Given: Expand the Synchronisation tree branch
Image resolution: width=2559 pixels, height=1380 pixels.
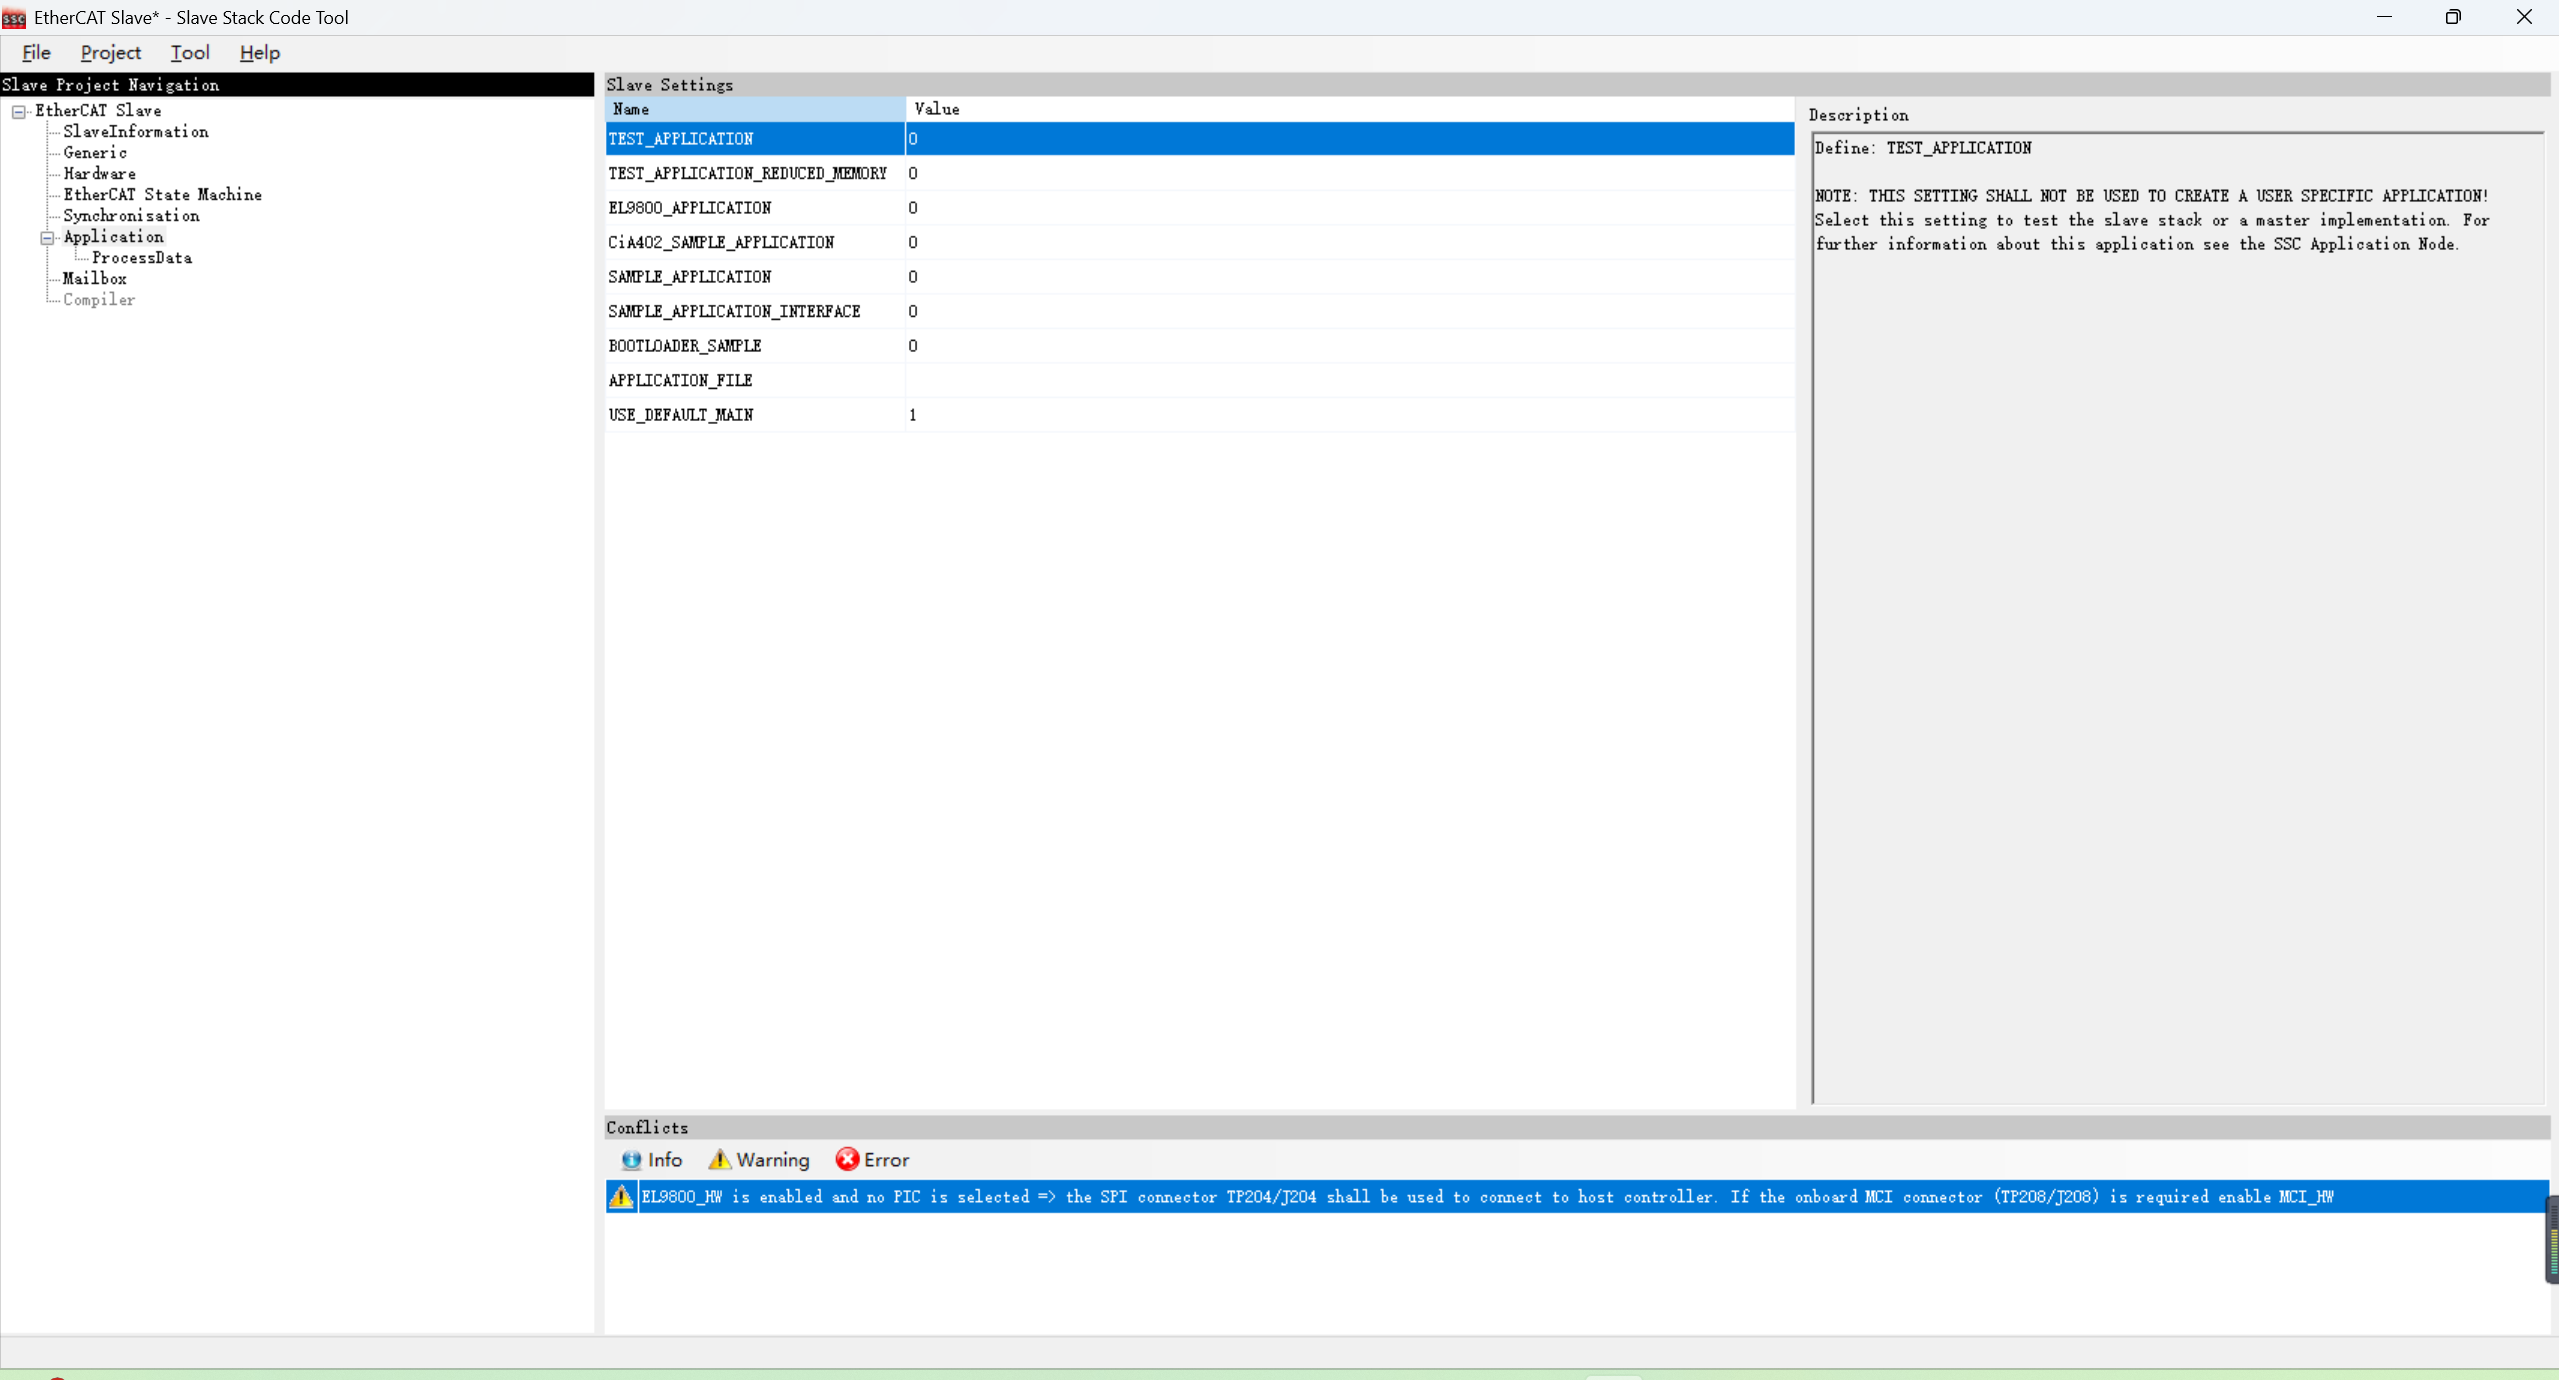Looking at the screenshot, I should pos(131,215).
